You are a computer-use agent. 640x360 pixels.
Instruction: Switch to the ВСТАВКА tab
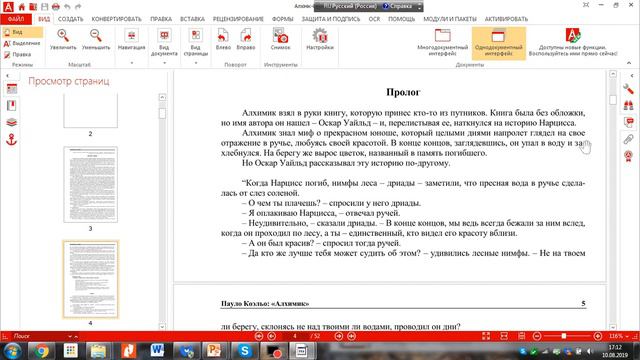192,19
